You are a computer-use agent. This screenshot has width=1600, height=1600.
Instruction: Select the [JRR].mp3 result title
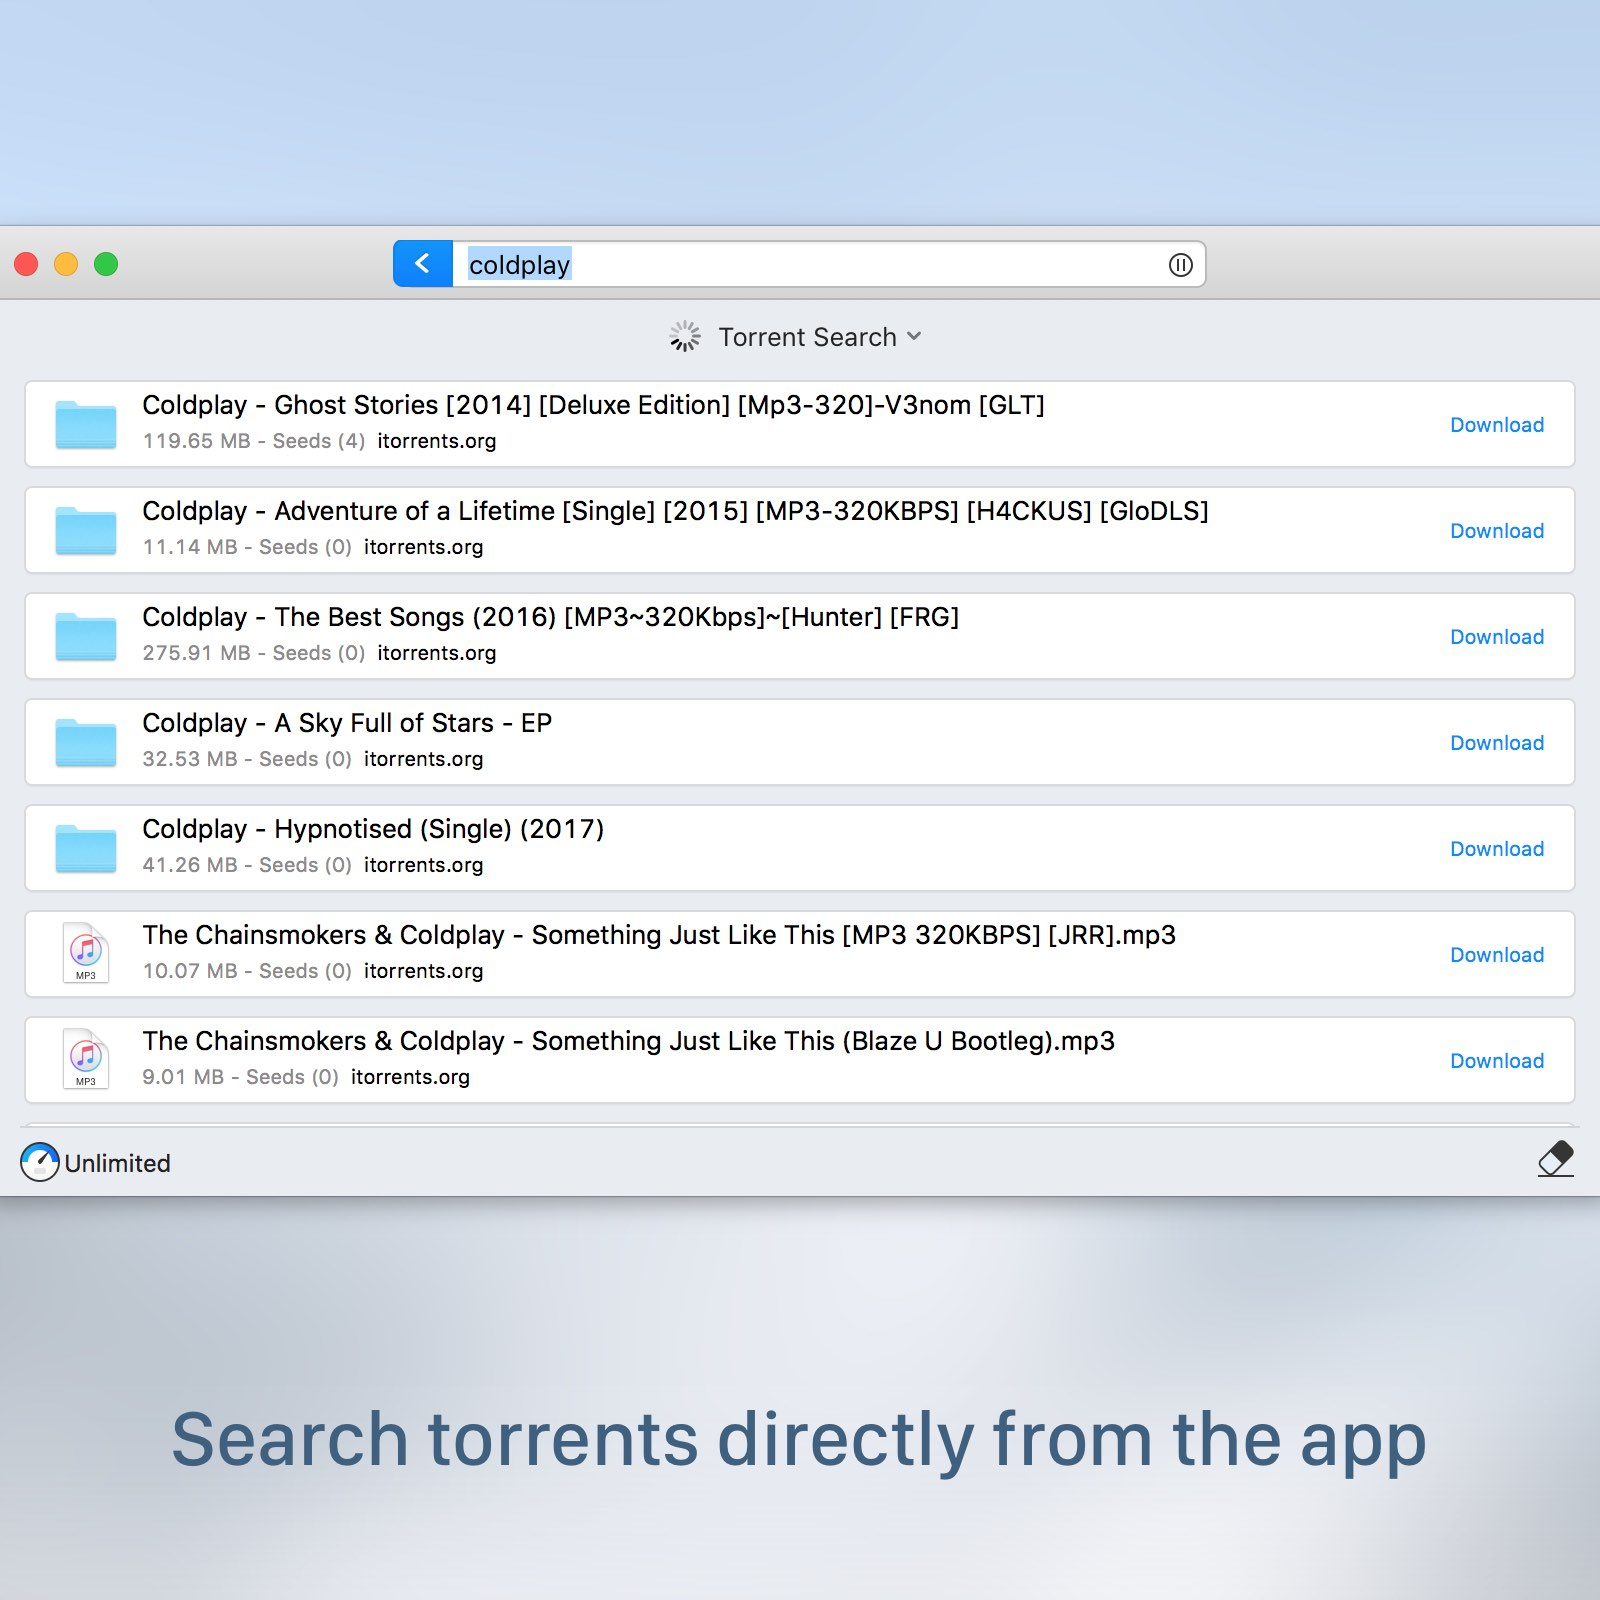tap(659, 935)
